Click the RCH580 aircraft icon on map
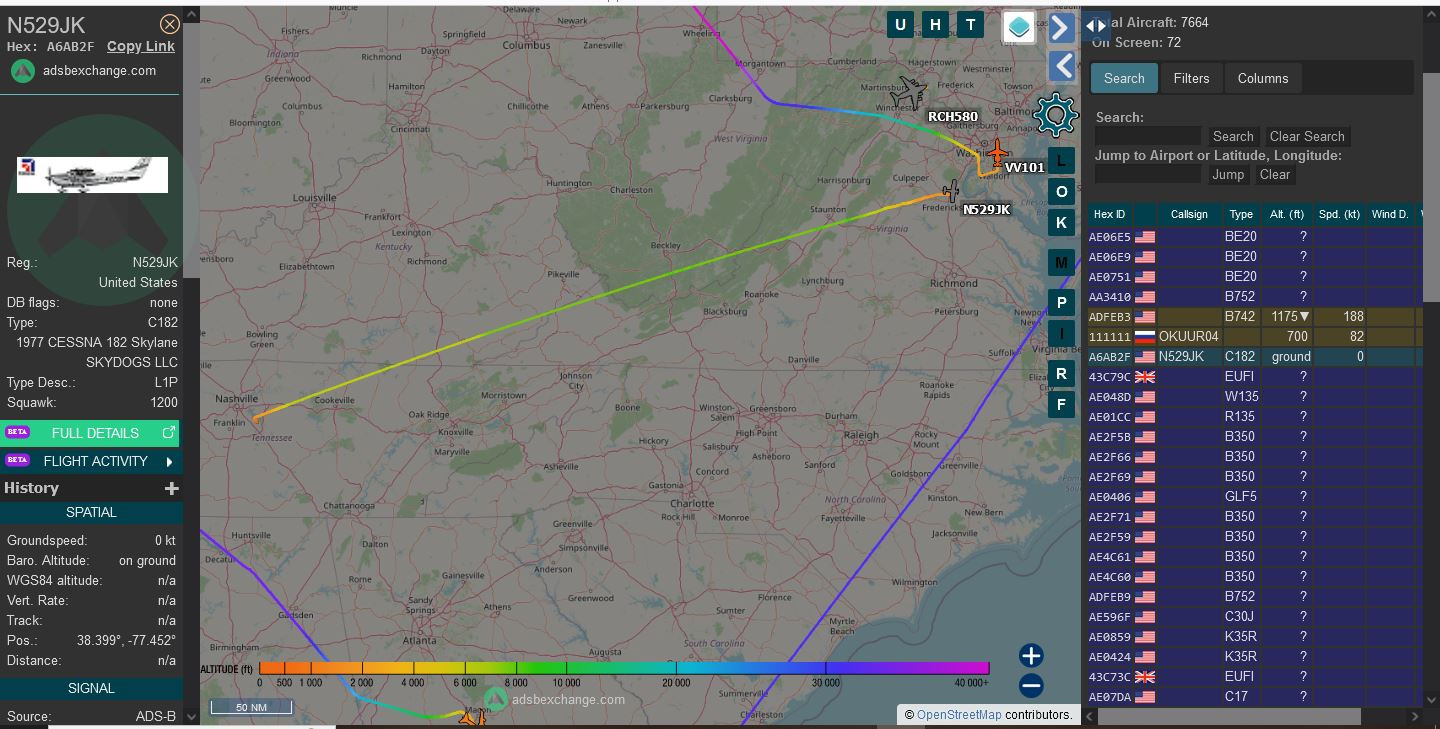The width and height of the screenshot is (1440, 729). [x=910, y=93]
